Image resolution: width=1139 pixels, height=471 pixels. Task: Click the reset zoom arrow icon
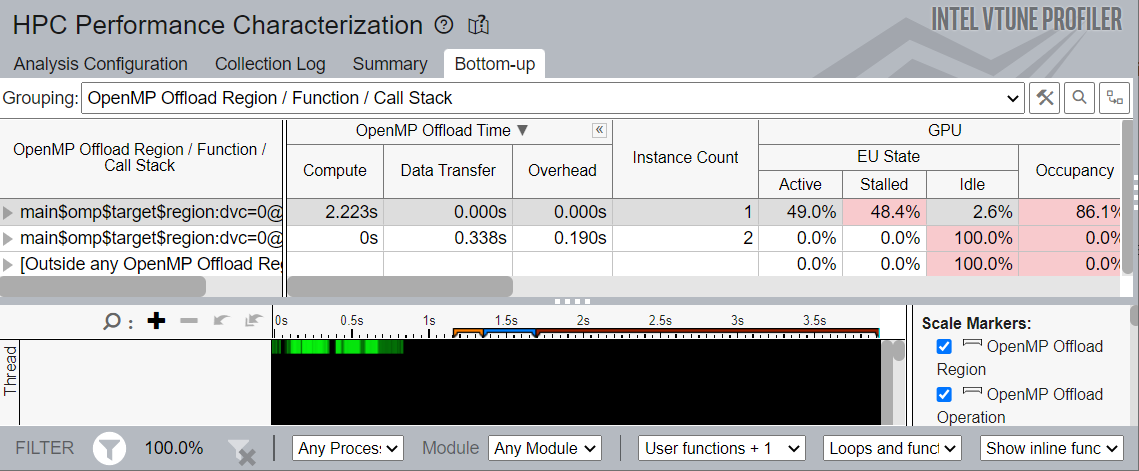[x=253, y=321]
